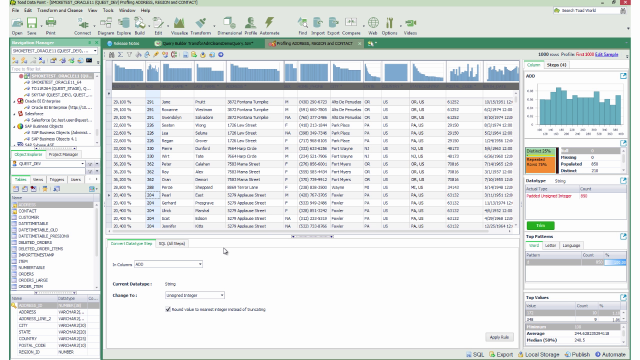Open the Tools menu
Viewport: 640px width, 360px height.
(x=108, y=10)
